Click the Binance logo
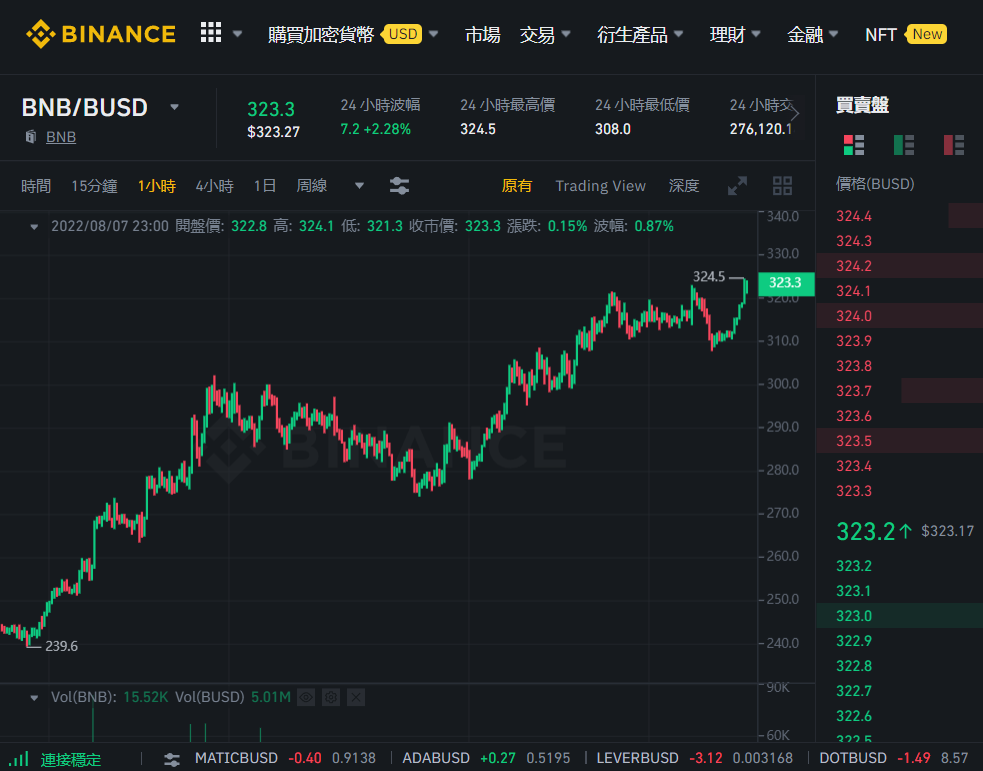The height and width of the screenshot is (771, 983). [x=101, y=34]
